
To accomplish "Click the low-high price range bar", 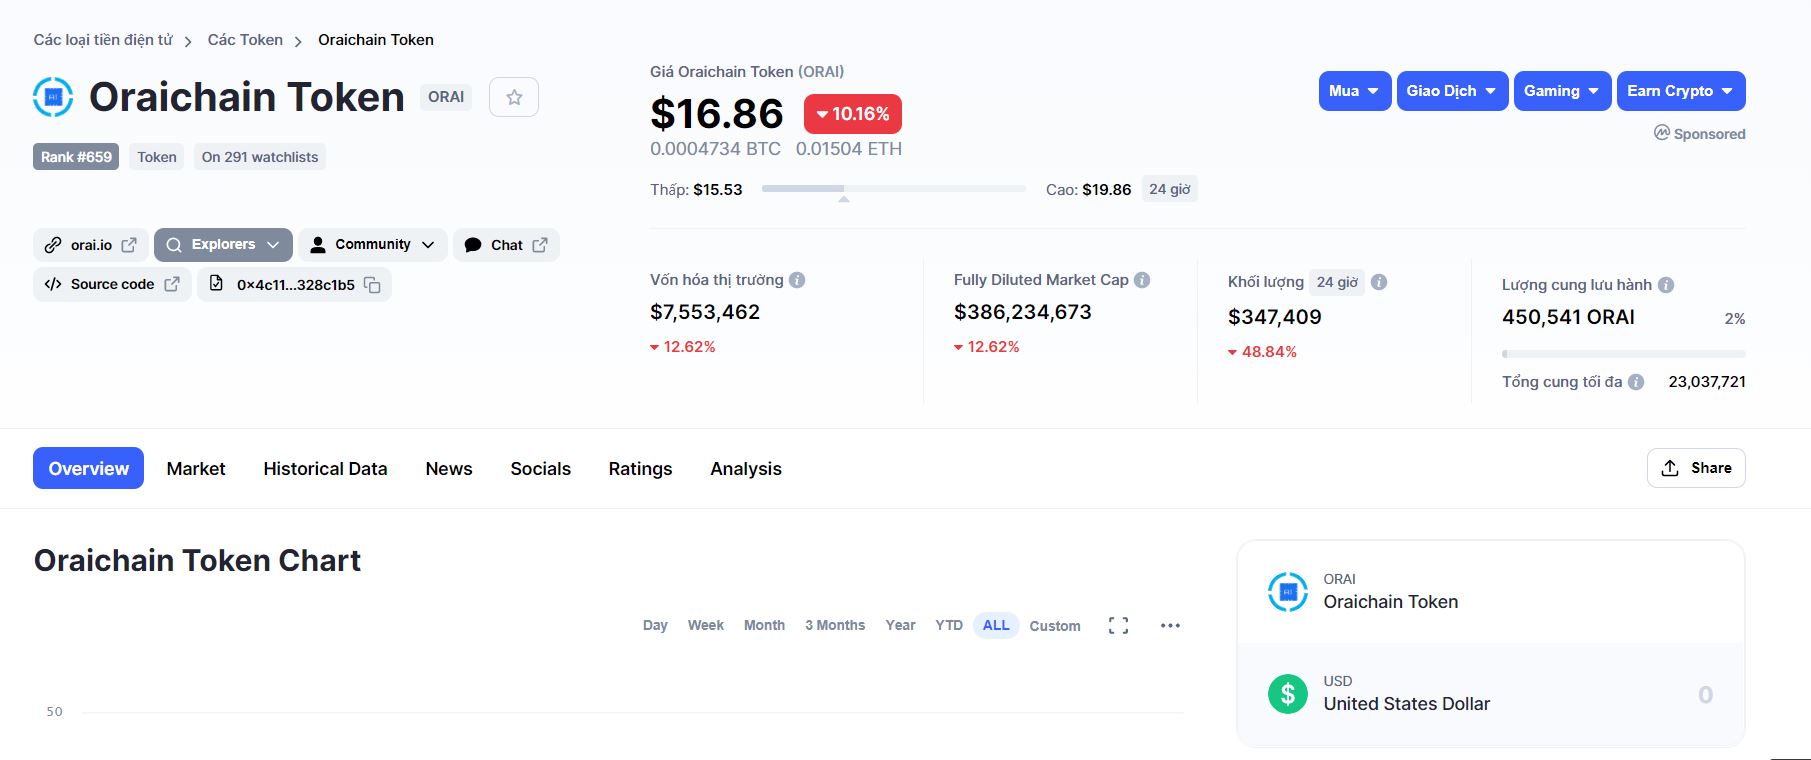I will click(x=893, y=188).
